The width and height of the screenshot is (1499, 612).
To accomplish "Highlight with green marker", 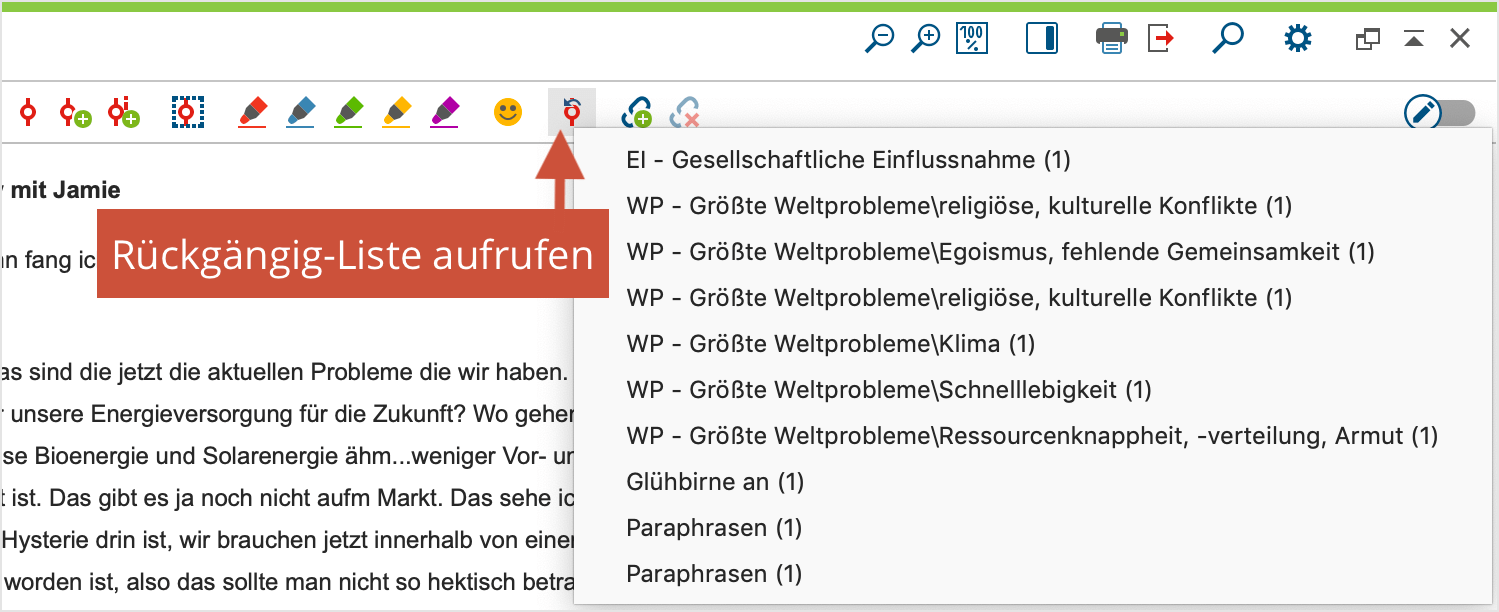I will coord(349,112).
